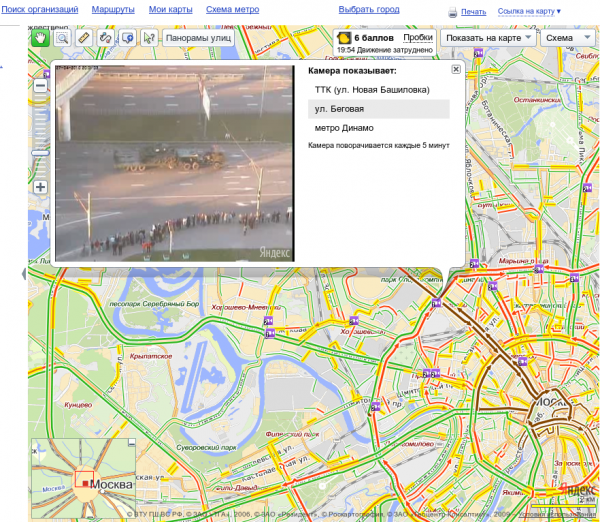600x522 pixels.
Task: Click the zoom in plus button
Action: [x=41, y=187]
